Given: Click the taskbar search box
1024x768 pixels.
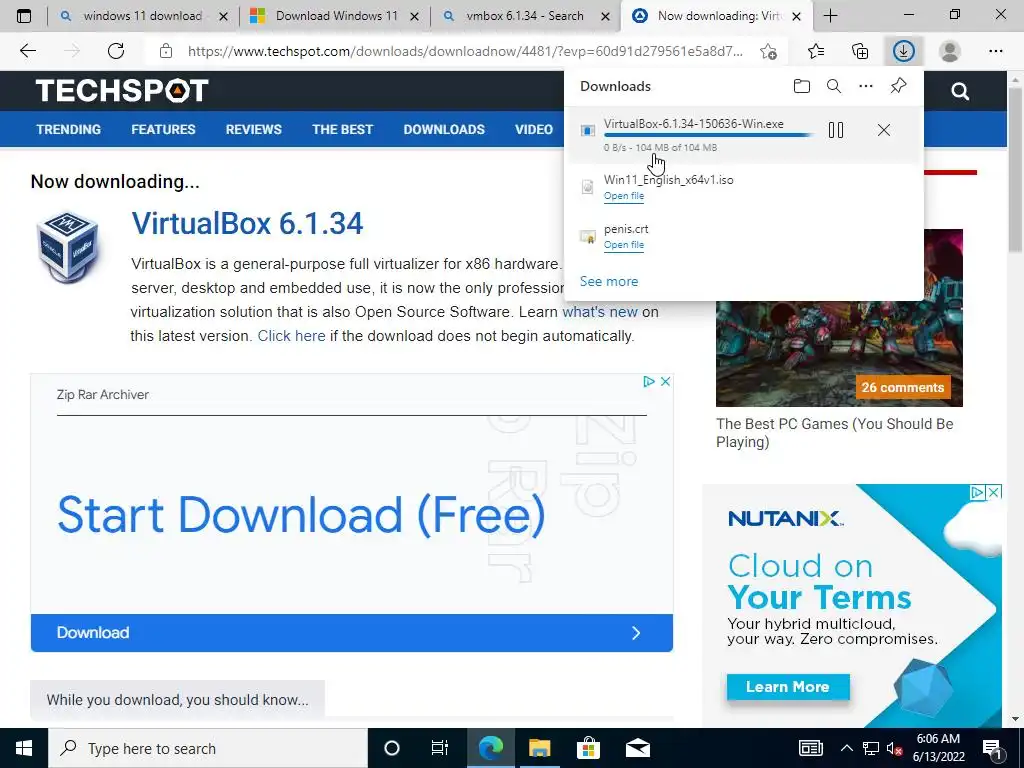Looking at the screenshot, I should [208, 748].
